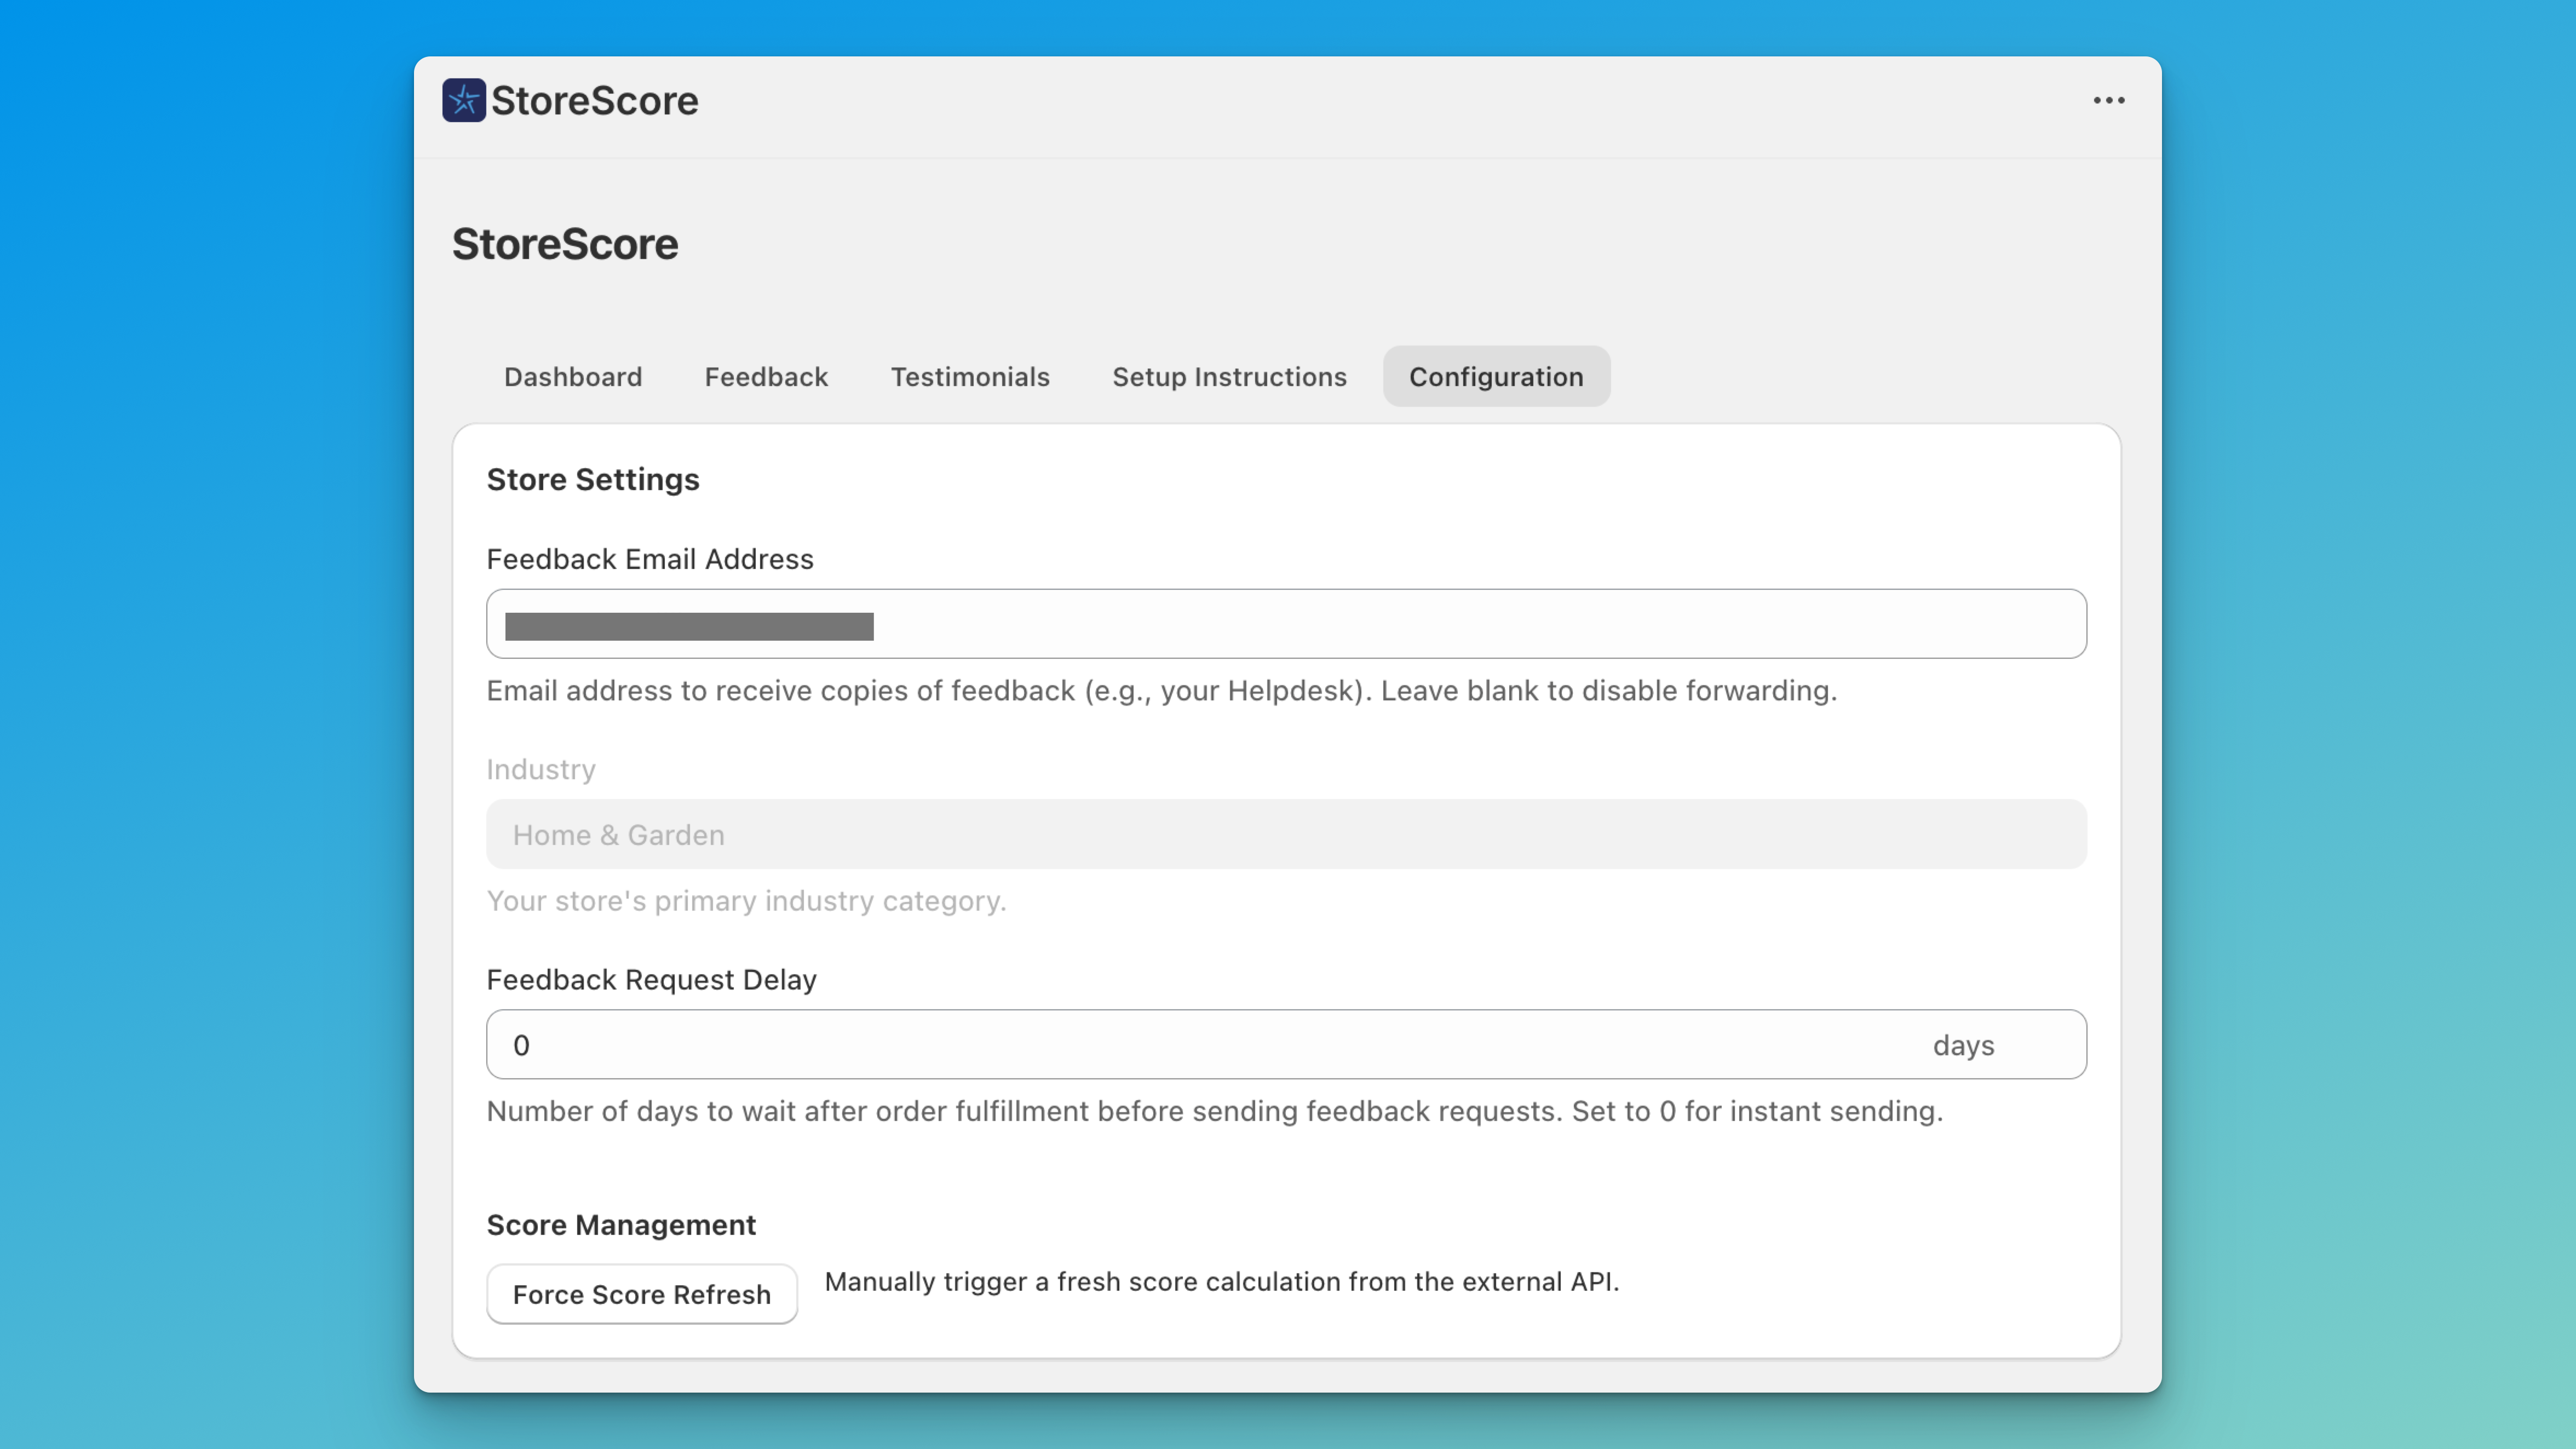This screenshot has width=2576, height=1449.
Task: Switch to the Dashboard tab
Action: coord(573,377)
